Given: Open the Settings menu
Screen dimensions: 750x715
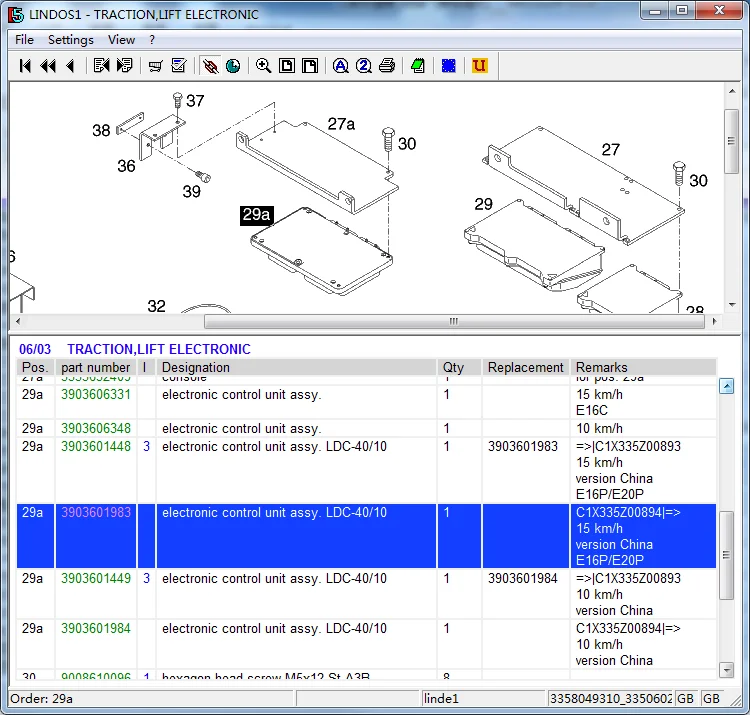Looking at the screenshot, I should click(x=71, y=40).
